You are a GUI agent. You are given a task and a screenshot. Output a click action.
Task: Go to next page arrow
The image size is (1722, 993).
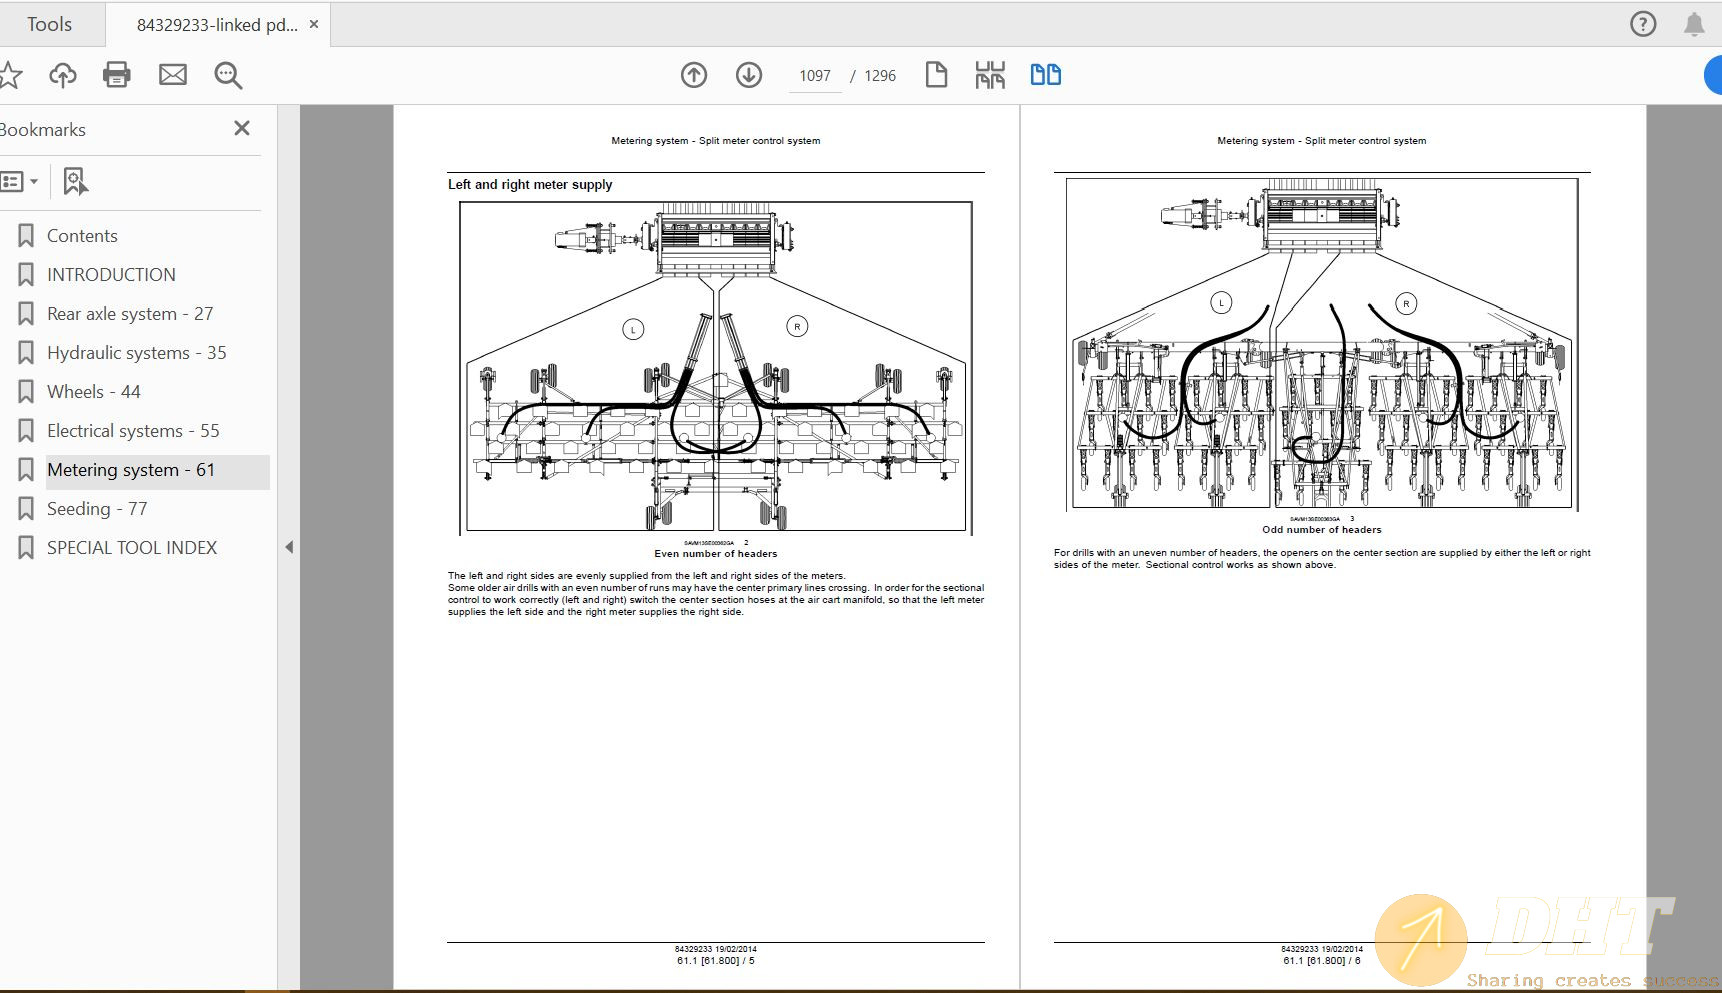[x=749, y=75]
